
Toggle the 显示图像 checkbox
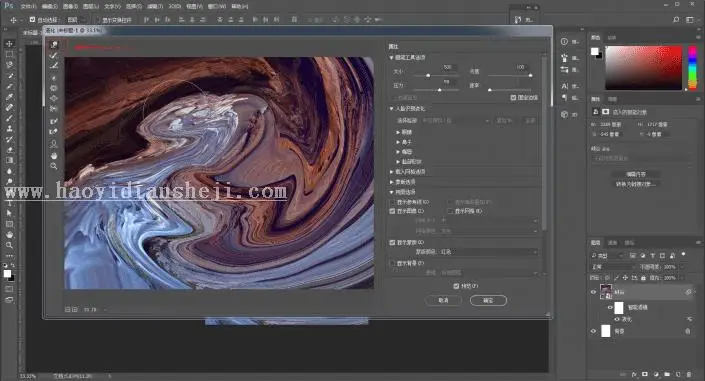point(392,211)
